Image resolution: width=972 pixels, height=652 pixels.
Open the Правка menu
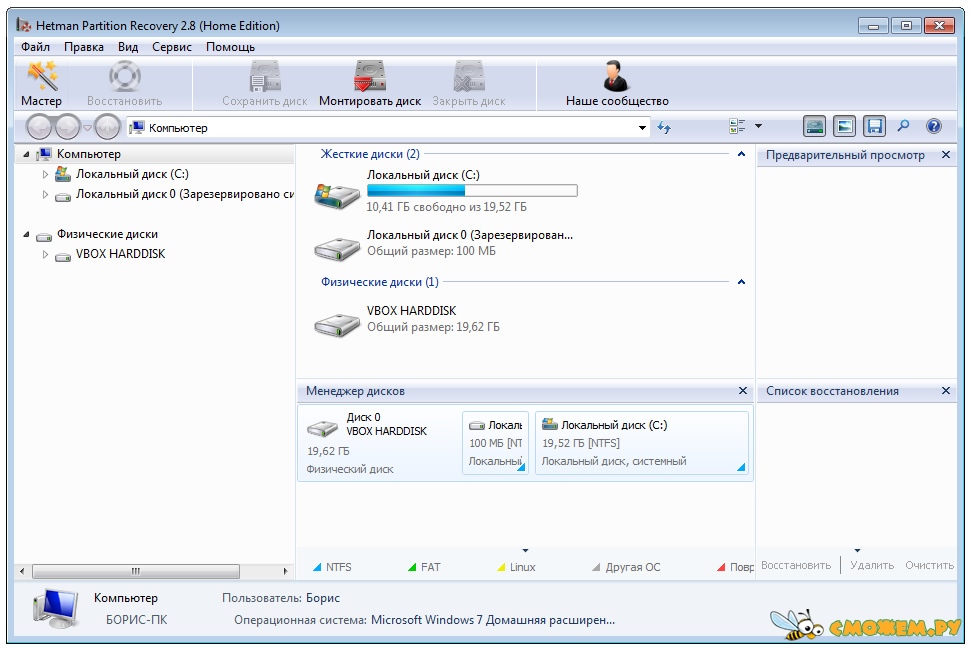[x=84, y=47]
